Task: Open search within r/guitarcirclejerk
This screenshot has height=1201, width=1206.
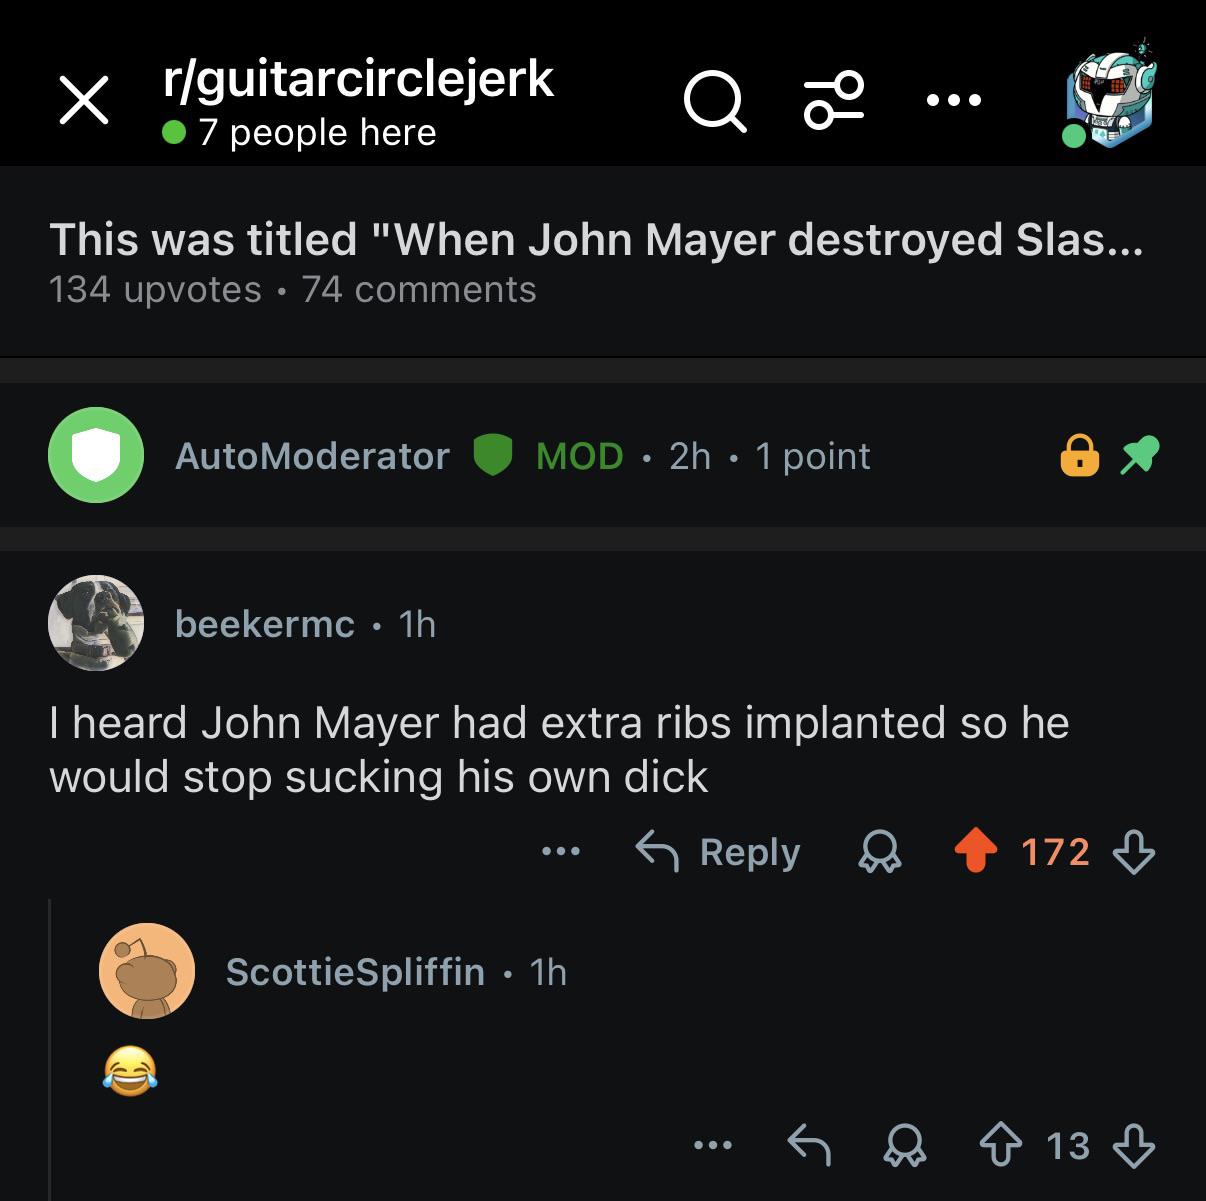Action: 715,100
